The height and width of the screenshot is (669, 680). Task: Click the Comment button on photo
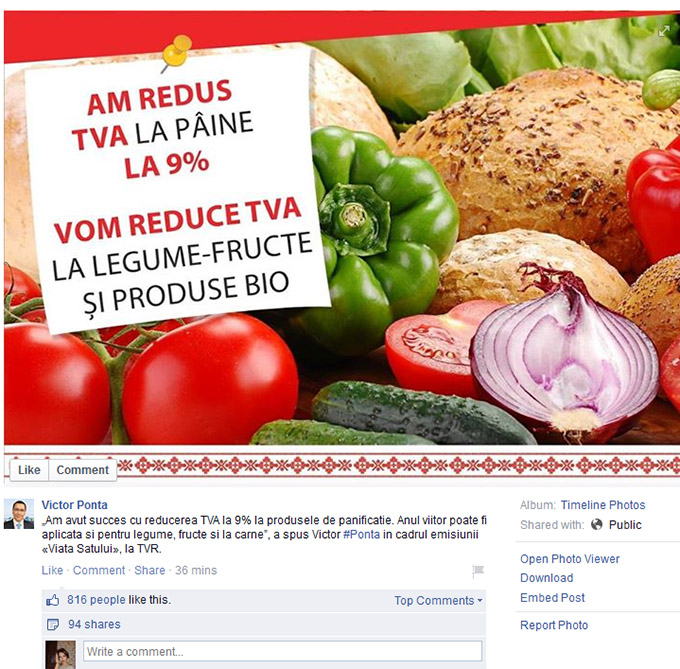82,470
